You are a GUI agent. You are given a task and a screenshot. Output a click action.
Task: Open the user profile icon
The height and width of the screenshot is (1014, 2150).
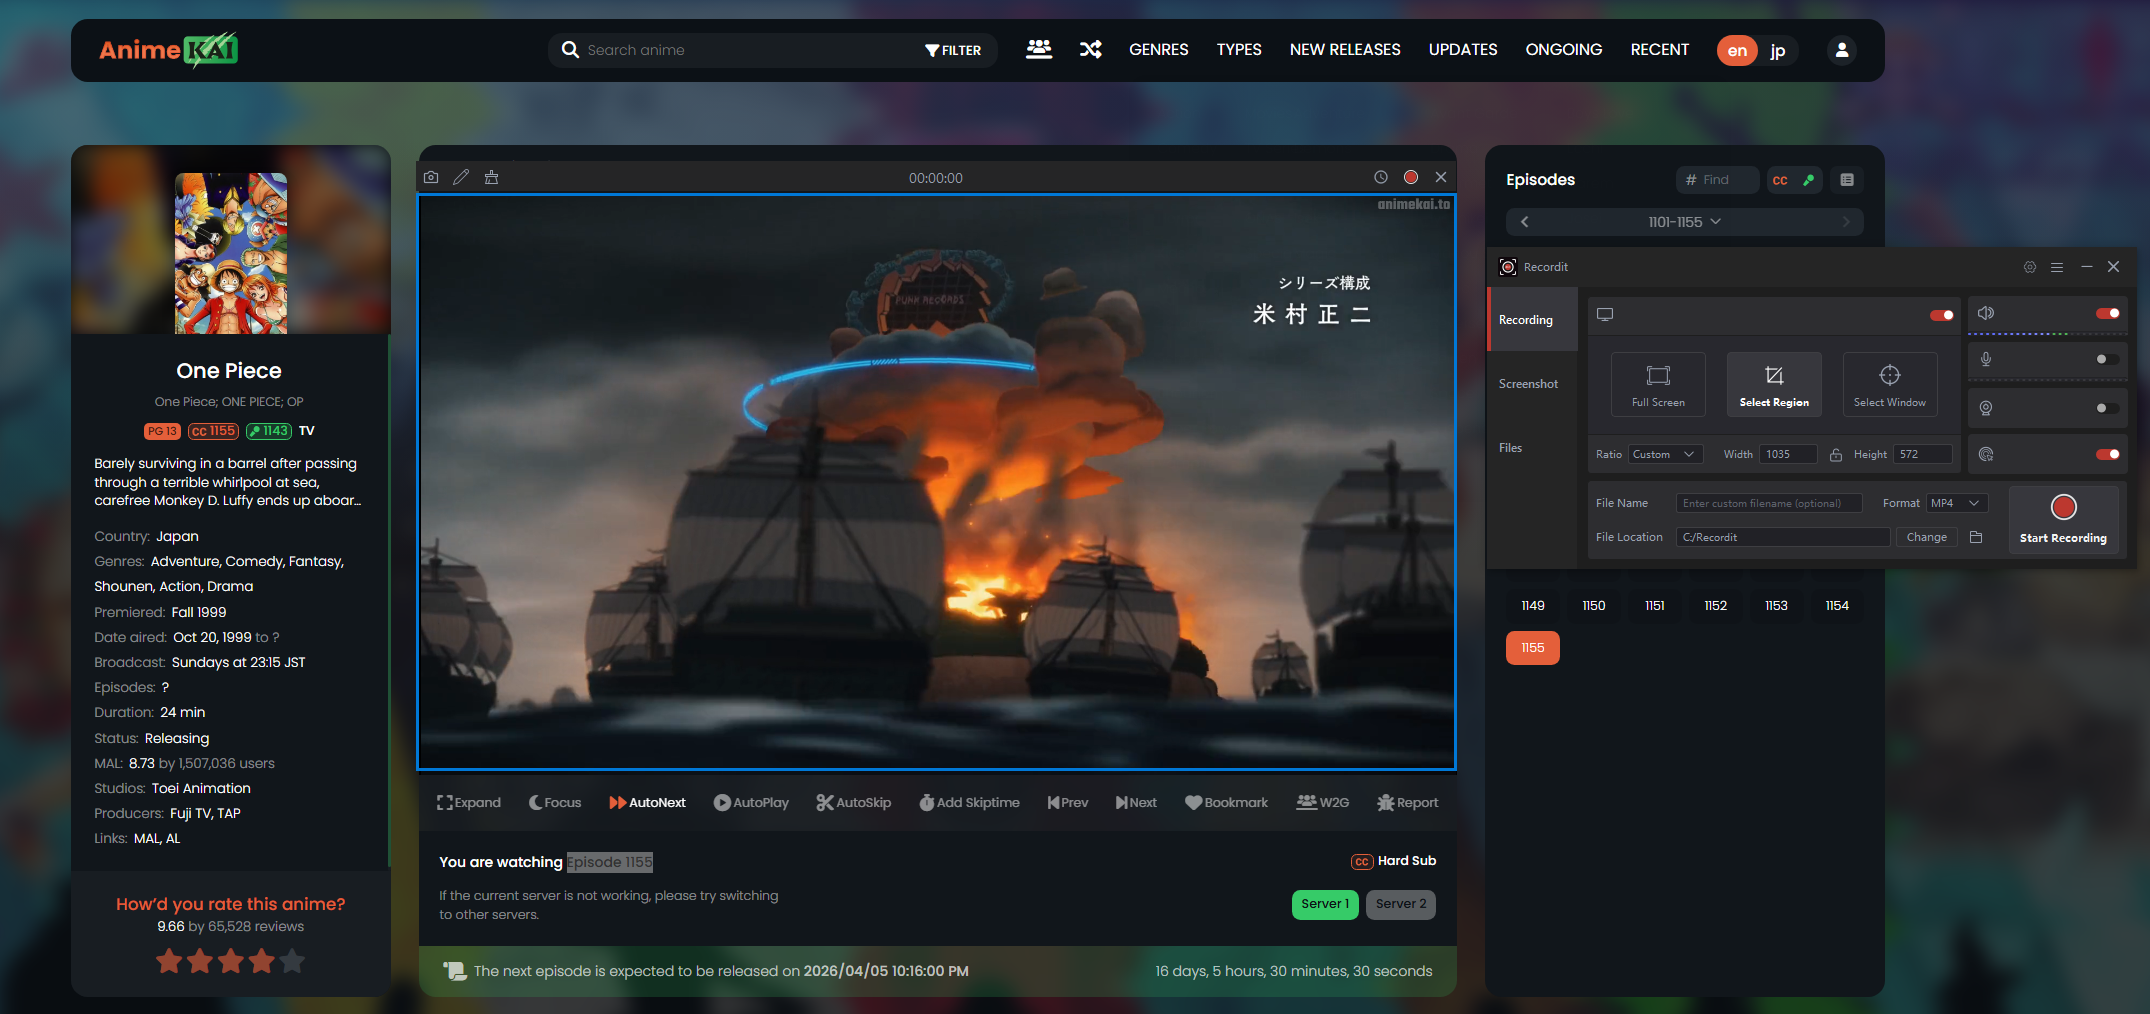(1842, 50)
